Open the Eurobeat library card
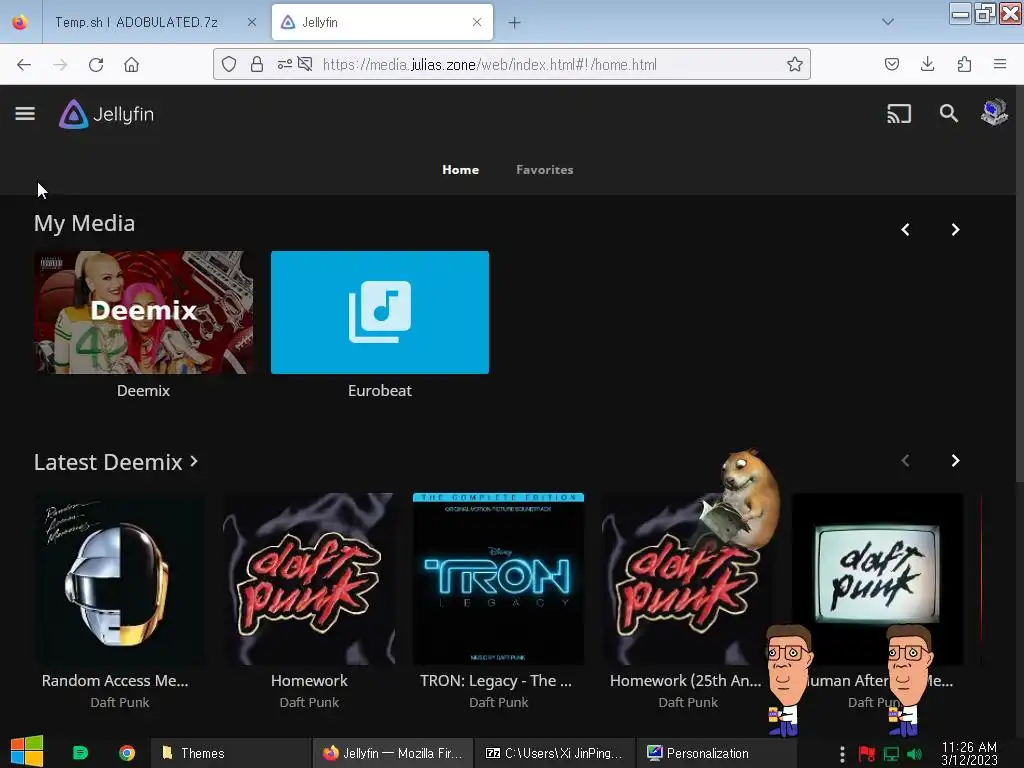This screenshot has height=768, width=1024. [379, 312]
